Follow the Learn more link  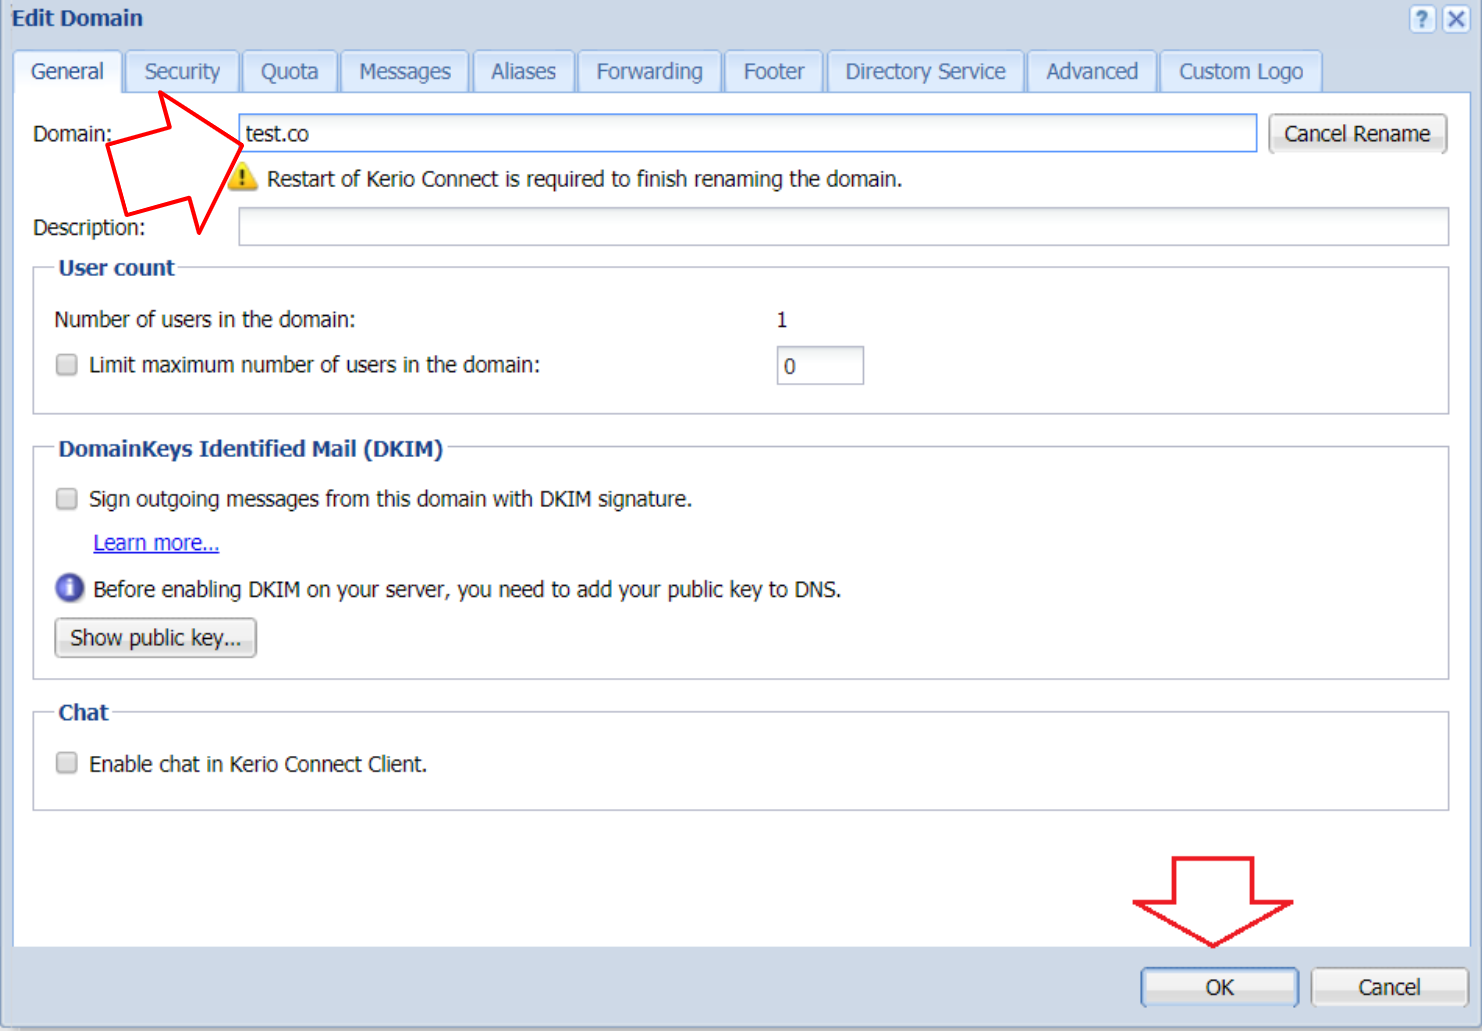[156, 542]
